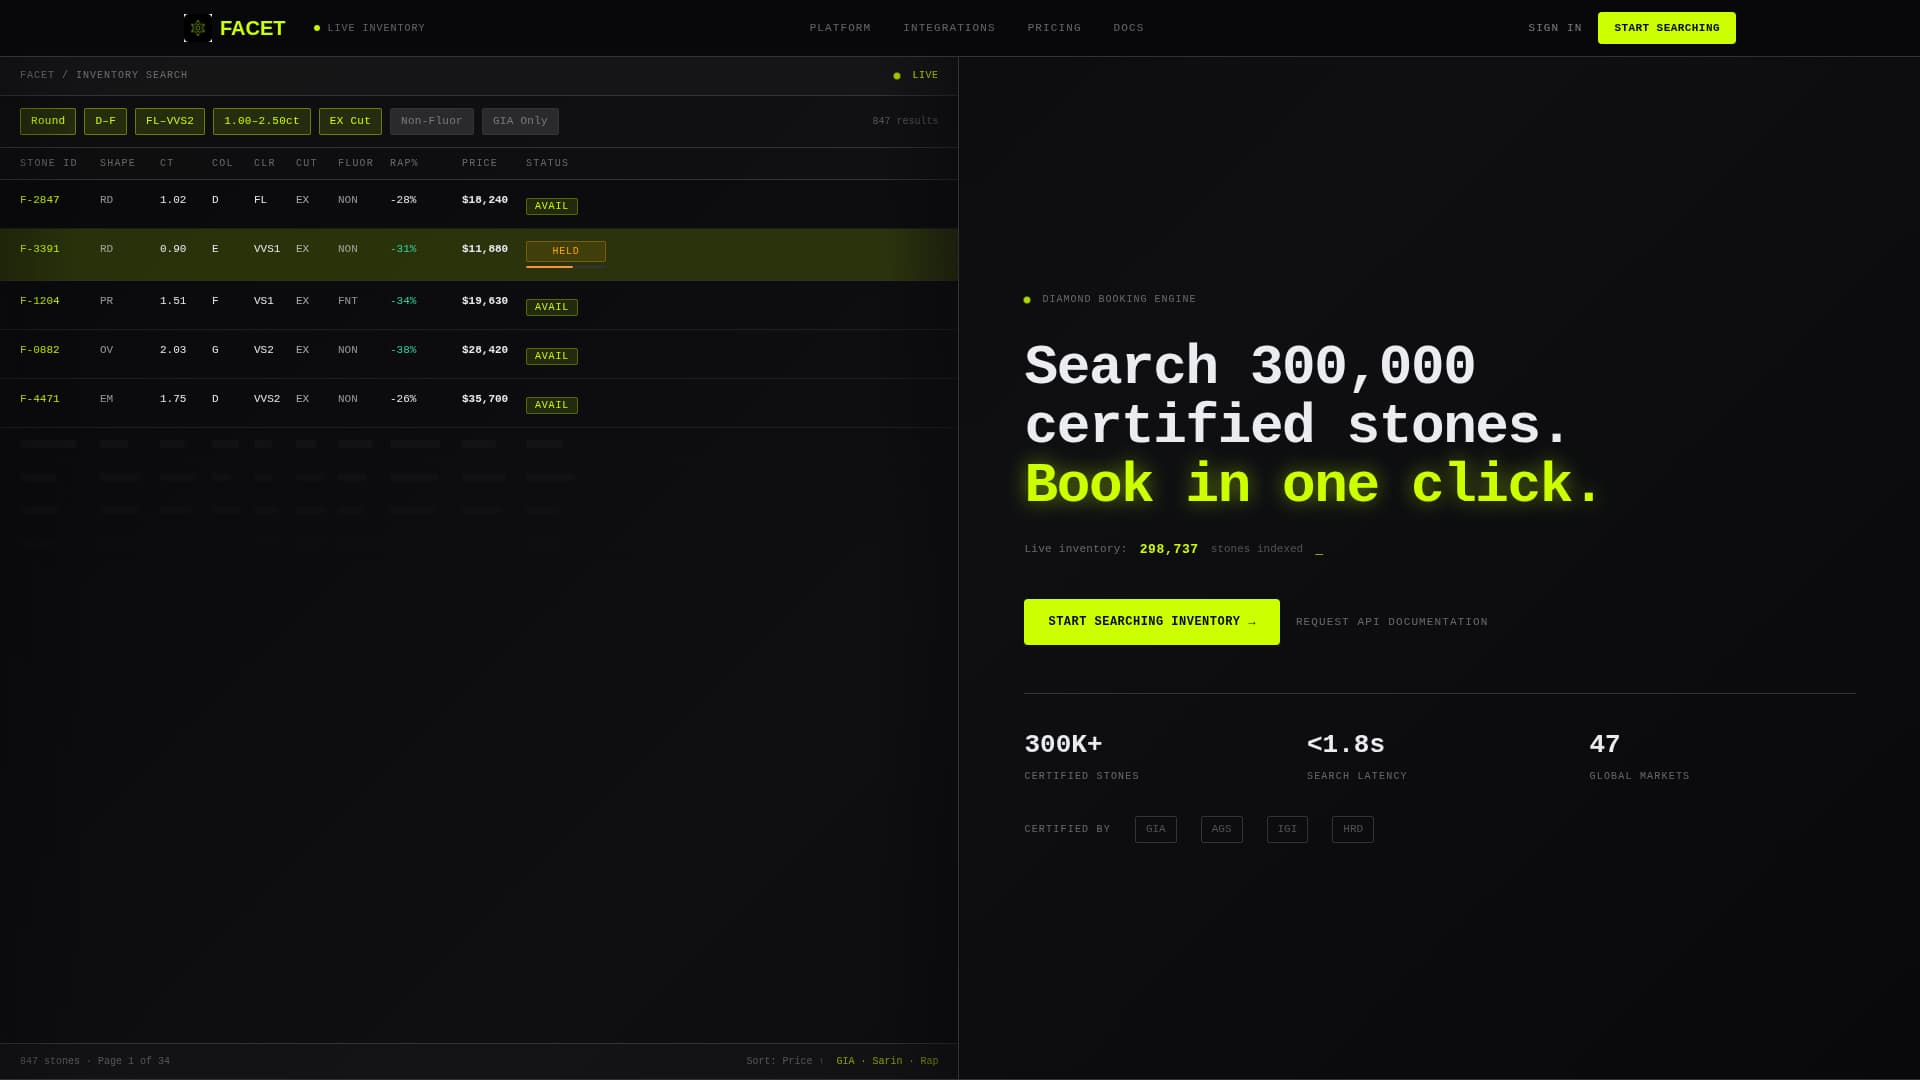This screenshot has width=1920, height=1080.
Task: Click the $18,240 price cell
Action: pos(485,200)
